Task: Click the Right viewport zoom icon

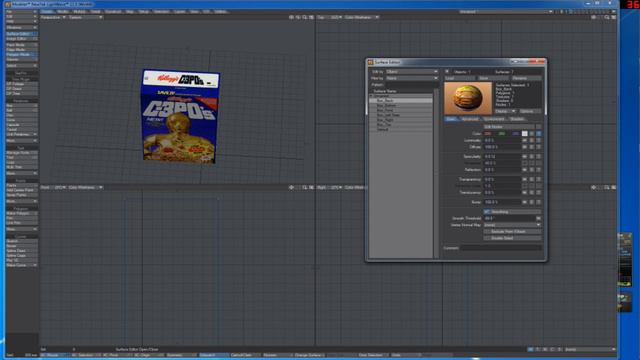Action: pyautogui.click(x=607, y=188)
